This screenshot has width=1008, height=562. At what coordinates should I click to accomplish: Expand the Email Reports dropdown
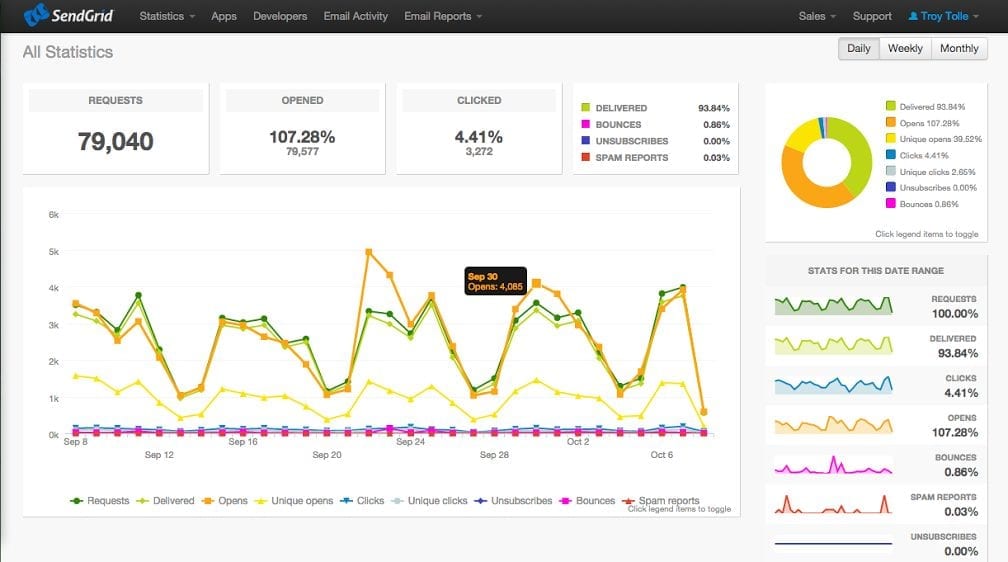443,16
